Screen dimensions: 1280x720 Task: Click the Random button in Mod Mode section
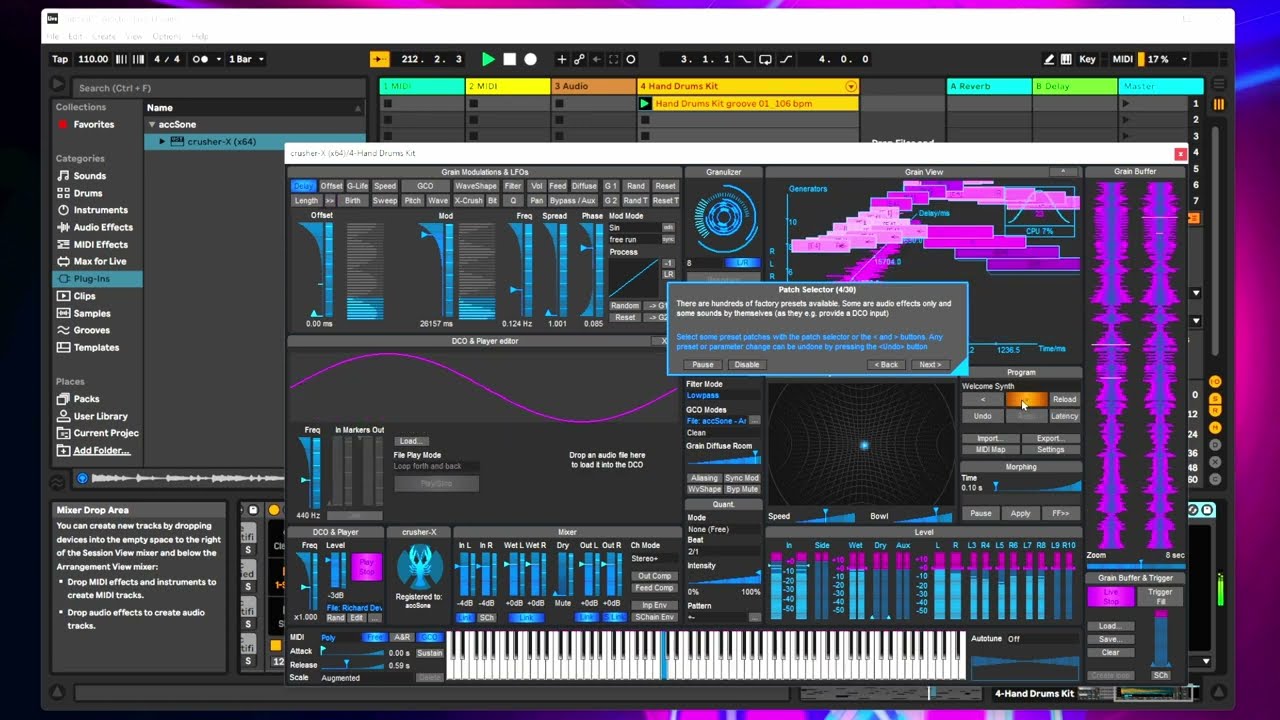[x=624, y=306]
